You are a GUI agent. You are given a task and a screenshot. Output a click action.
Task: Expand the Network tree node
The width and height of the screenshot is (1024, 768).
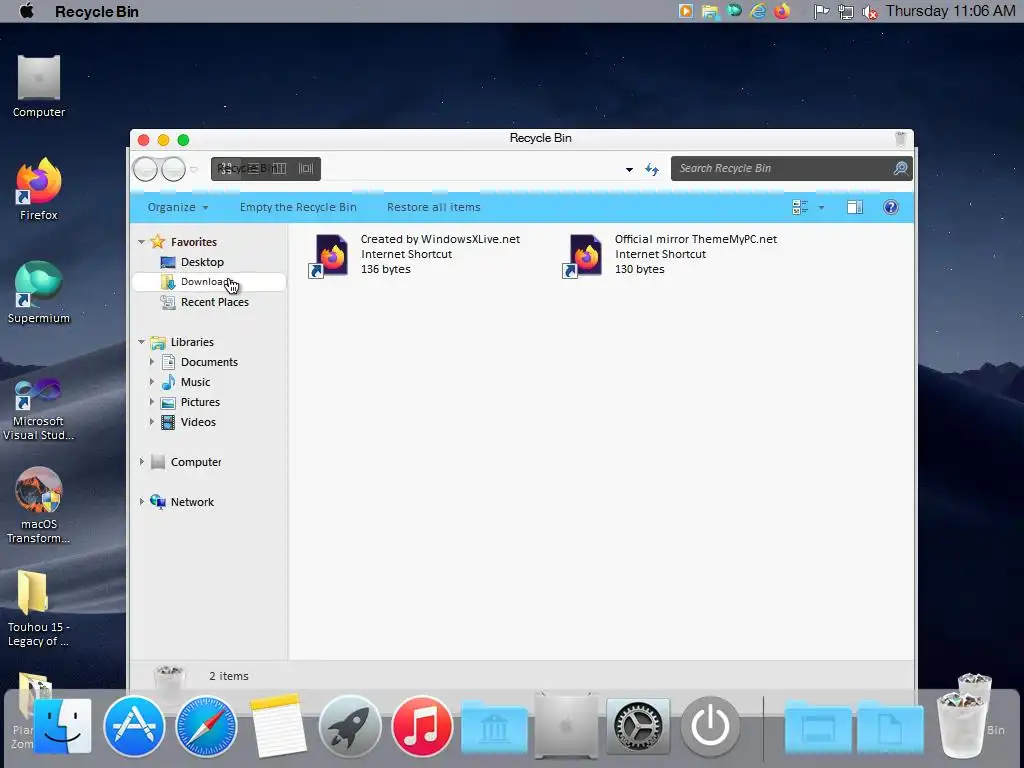coord(141,502)
